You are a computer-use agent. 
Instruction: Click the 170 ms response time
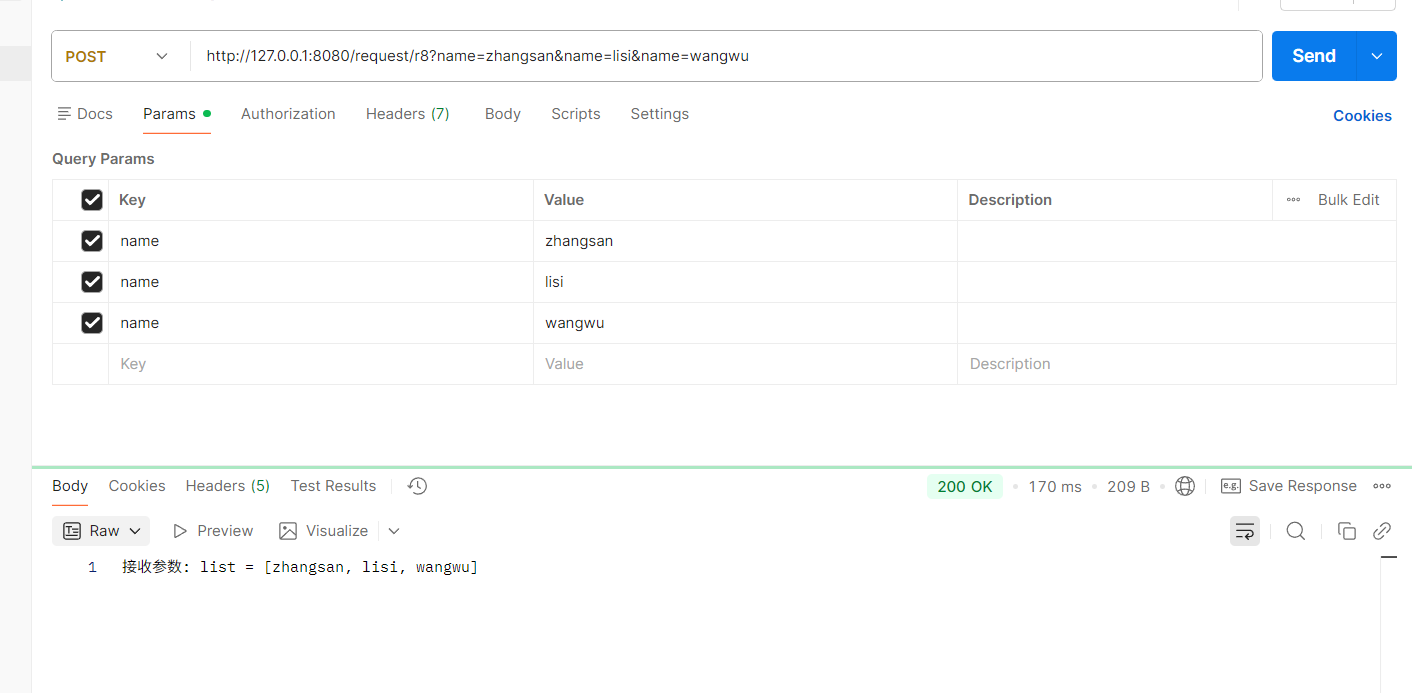pos(1055,487)
